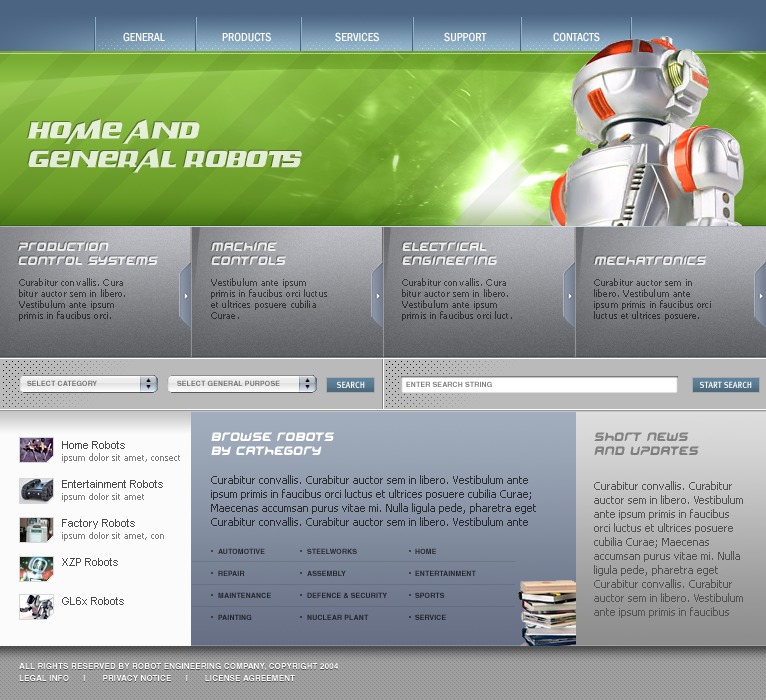Open the General menu item

click(x=144, y=37)
